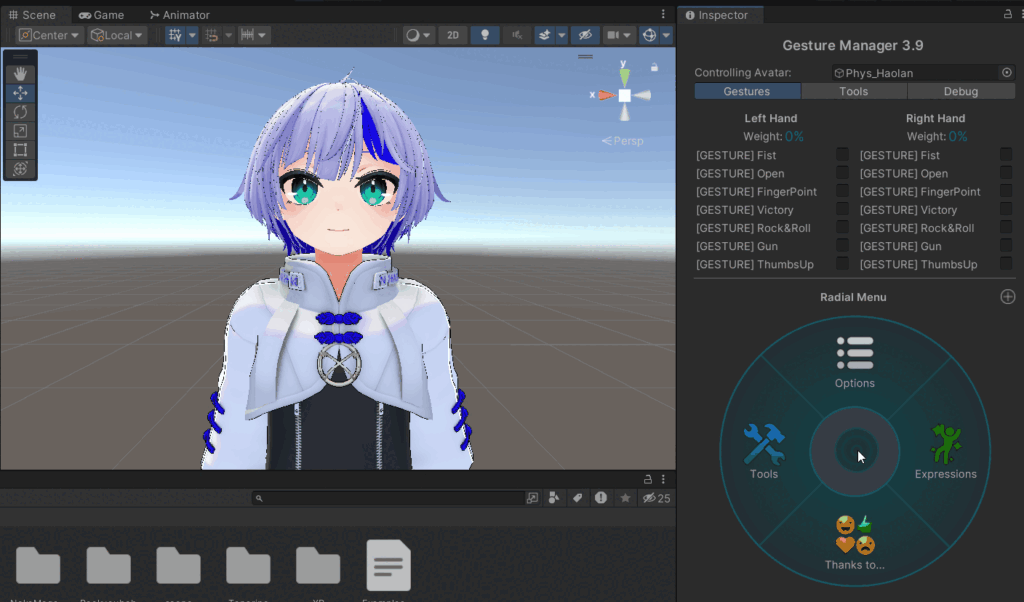Open Expressions in the Radial Menu
Viewport: 1024px width, 602px height.
(946, 452)
